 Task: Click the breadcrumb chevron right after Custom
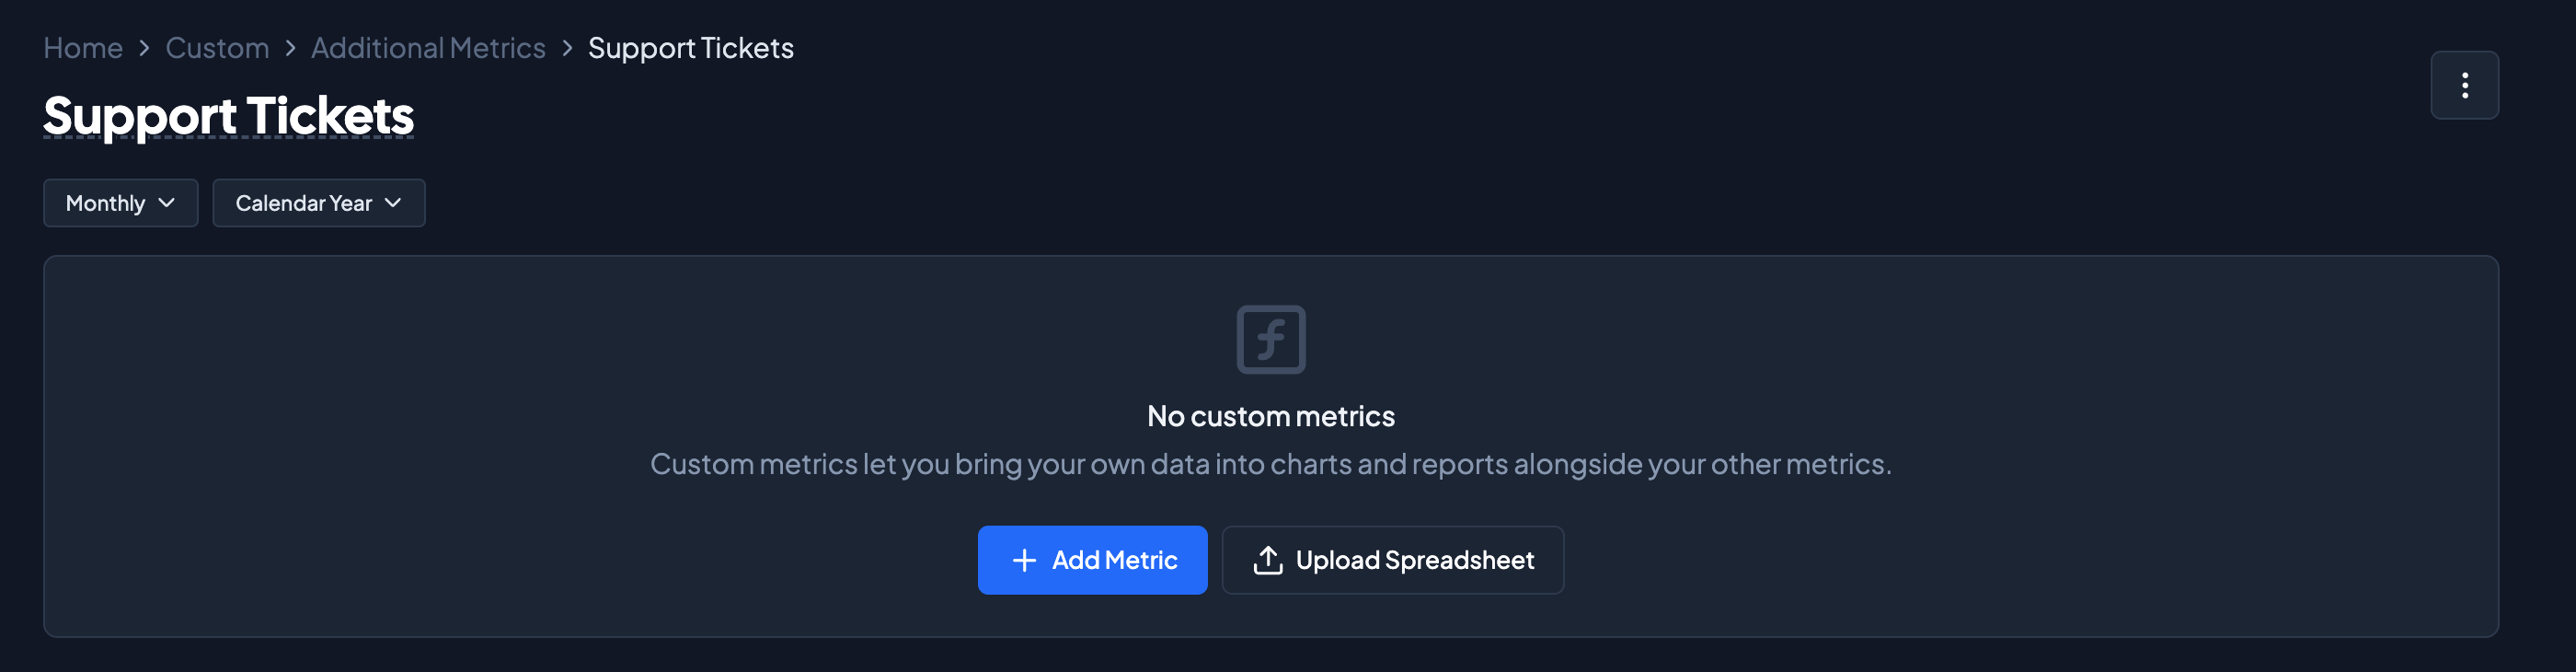point(290,48)
